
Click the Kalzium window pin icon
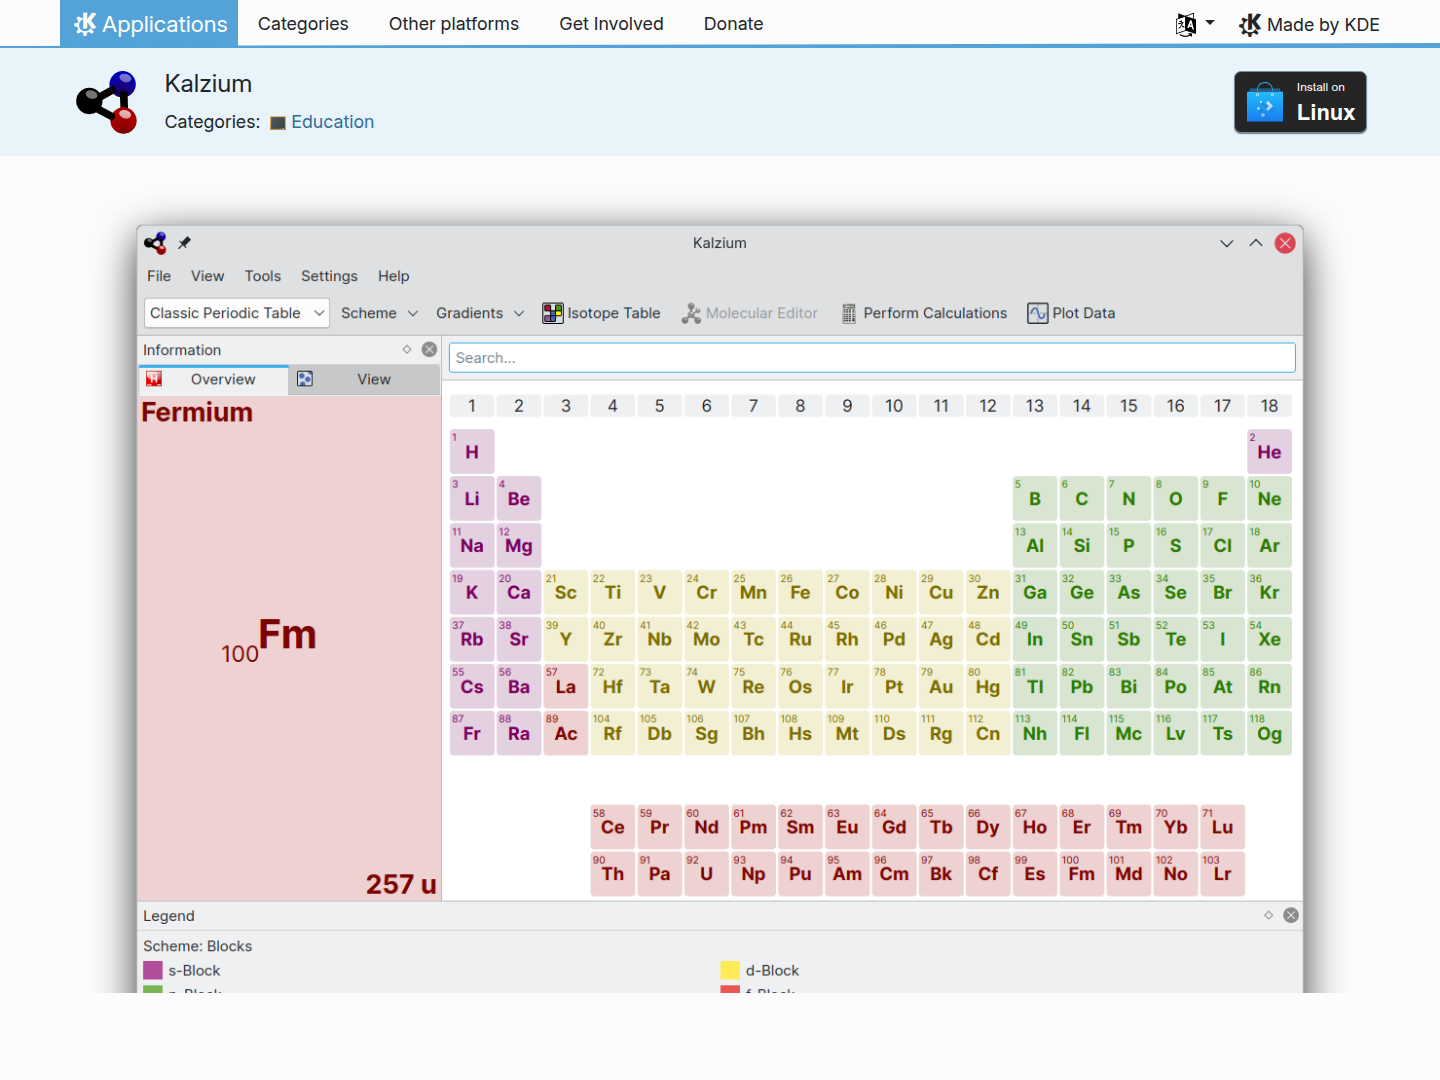tap(184, 243)
